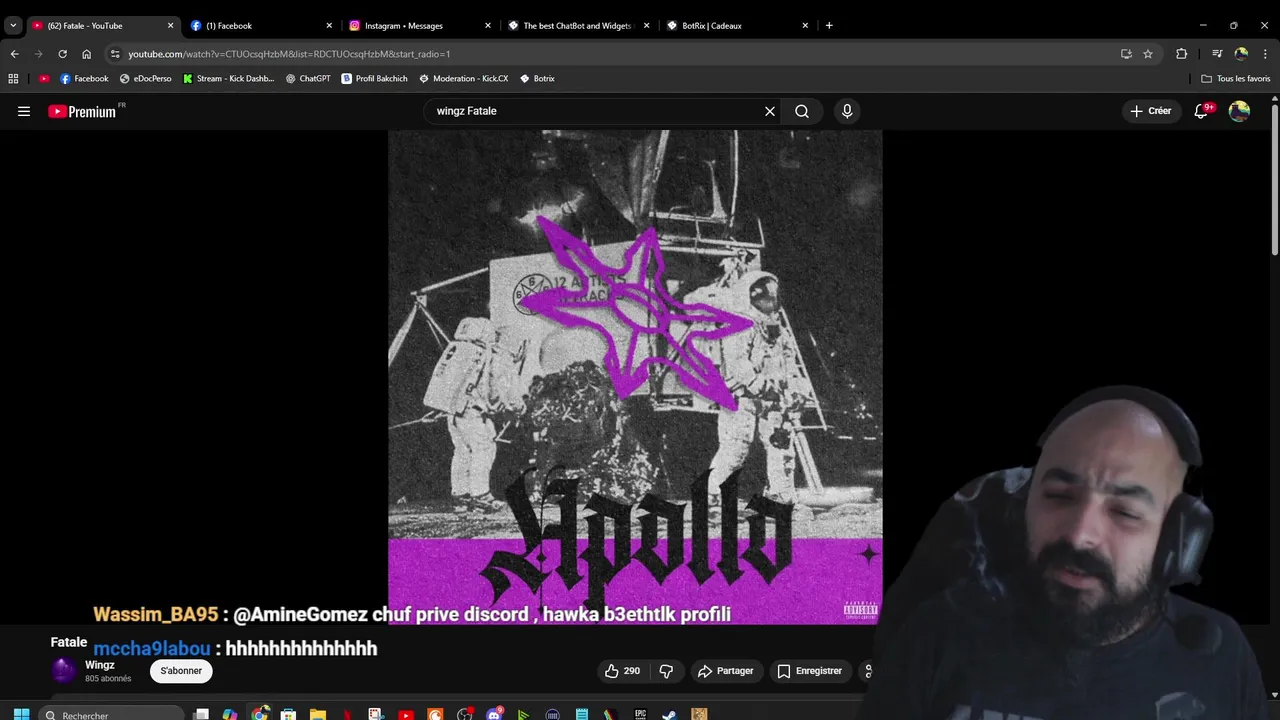Open the browser home page
The image size is (1280, 720).
coord(86,54)
